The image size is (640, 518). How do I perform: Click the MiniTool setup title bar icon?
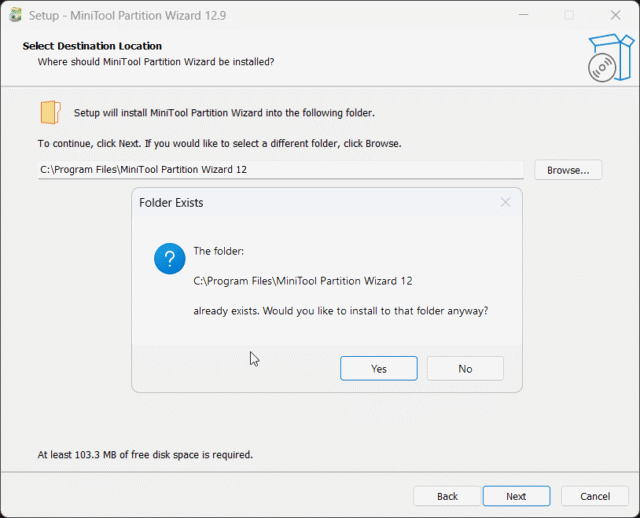pyautogui.click(x=16, y=15)
